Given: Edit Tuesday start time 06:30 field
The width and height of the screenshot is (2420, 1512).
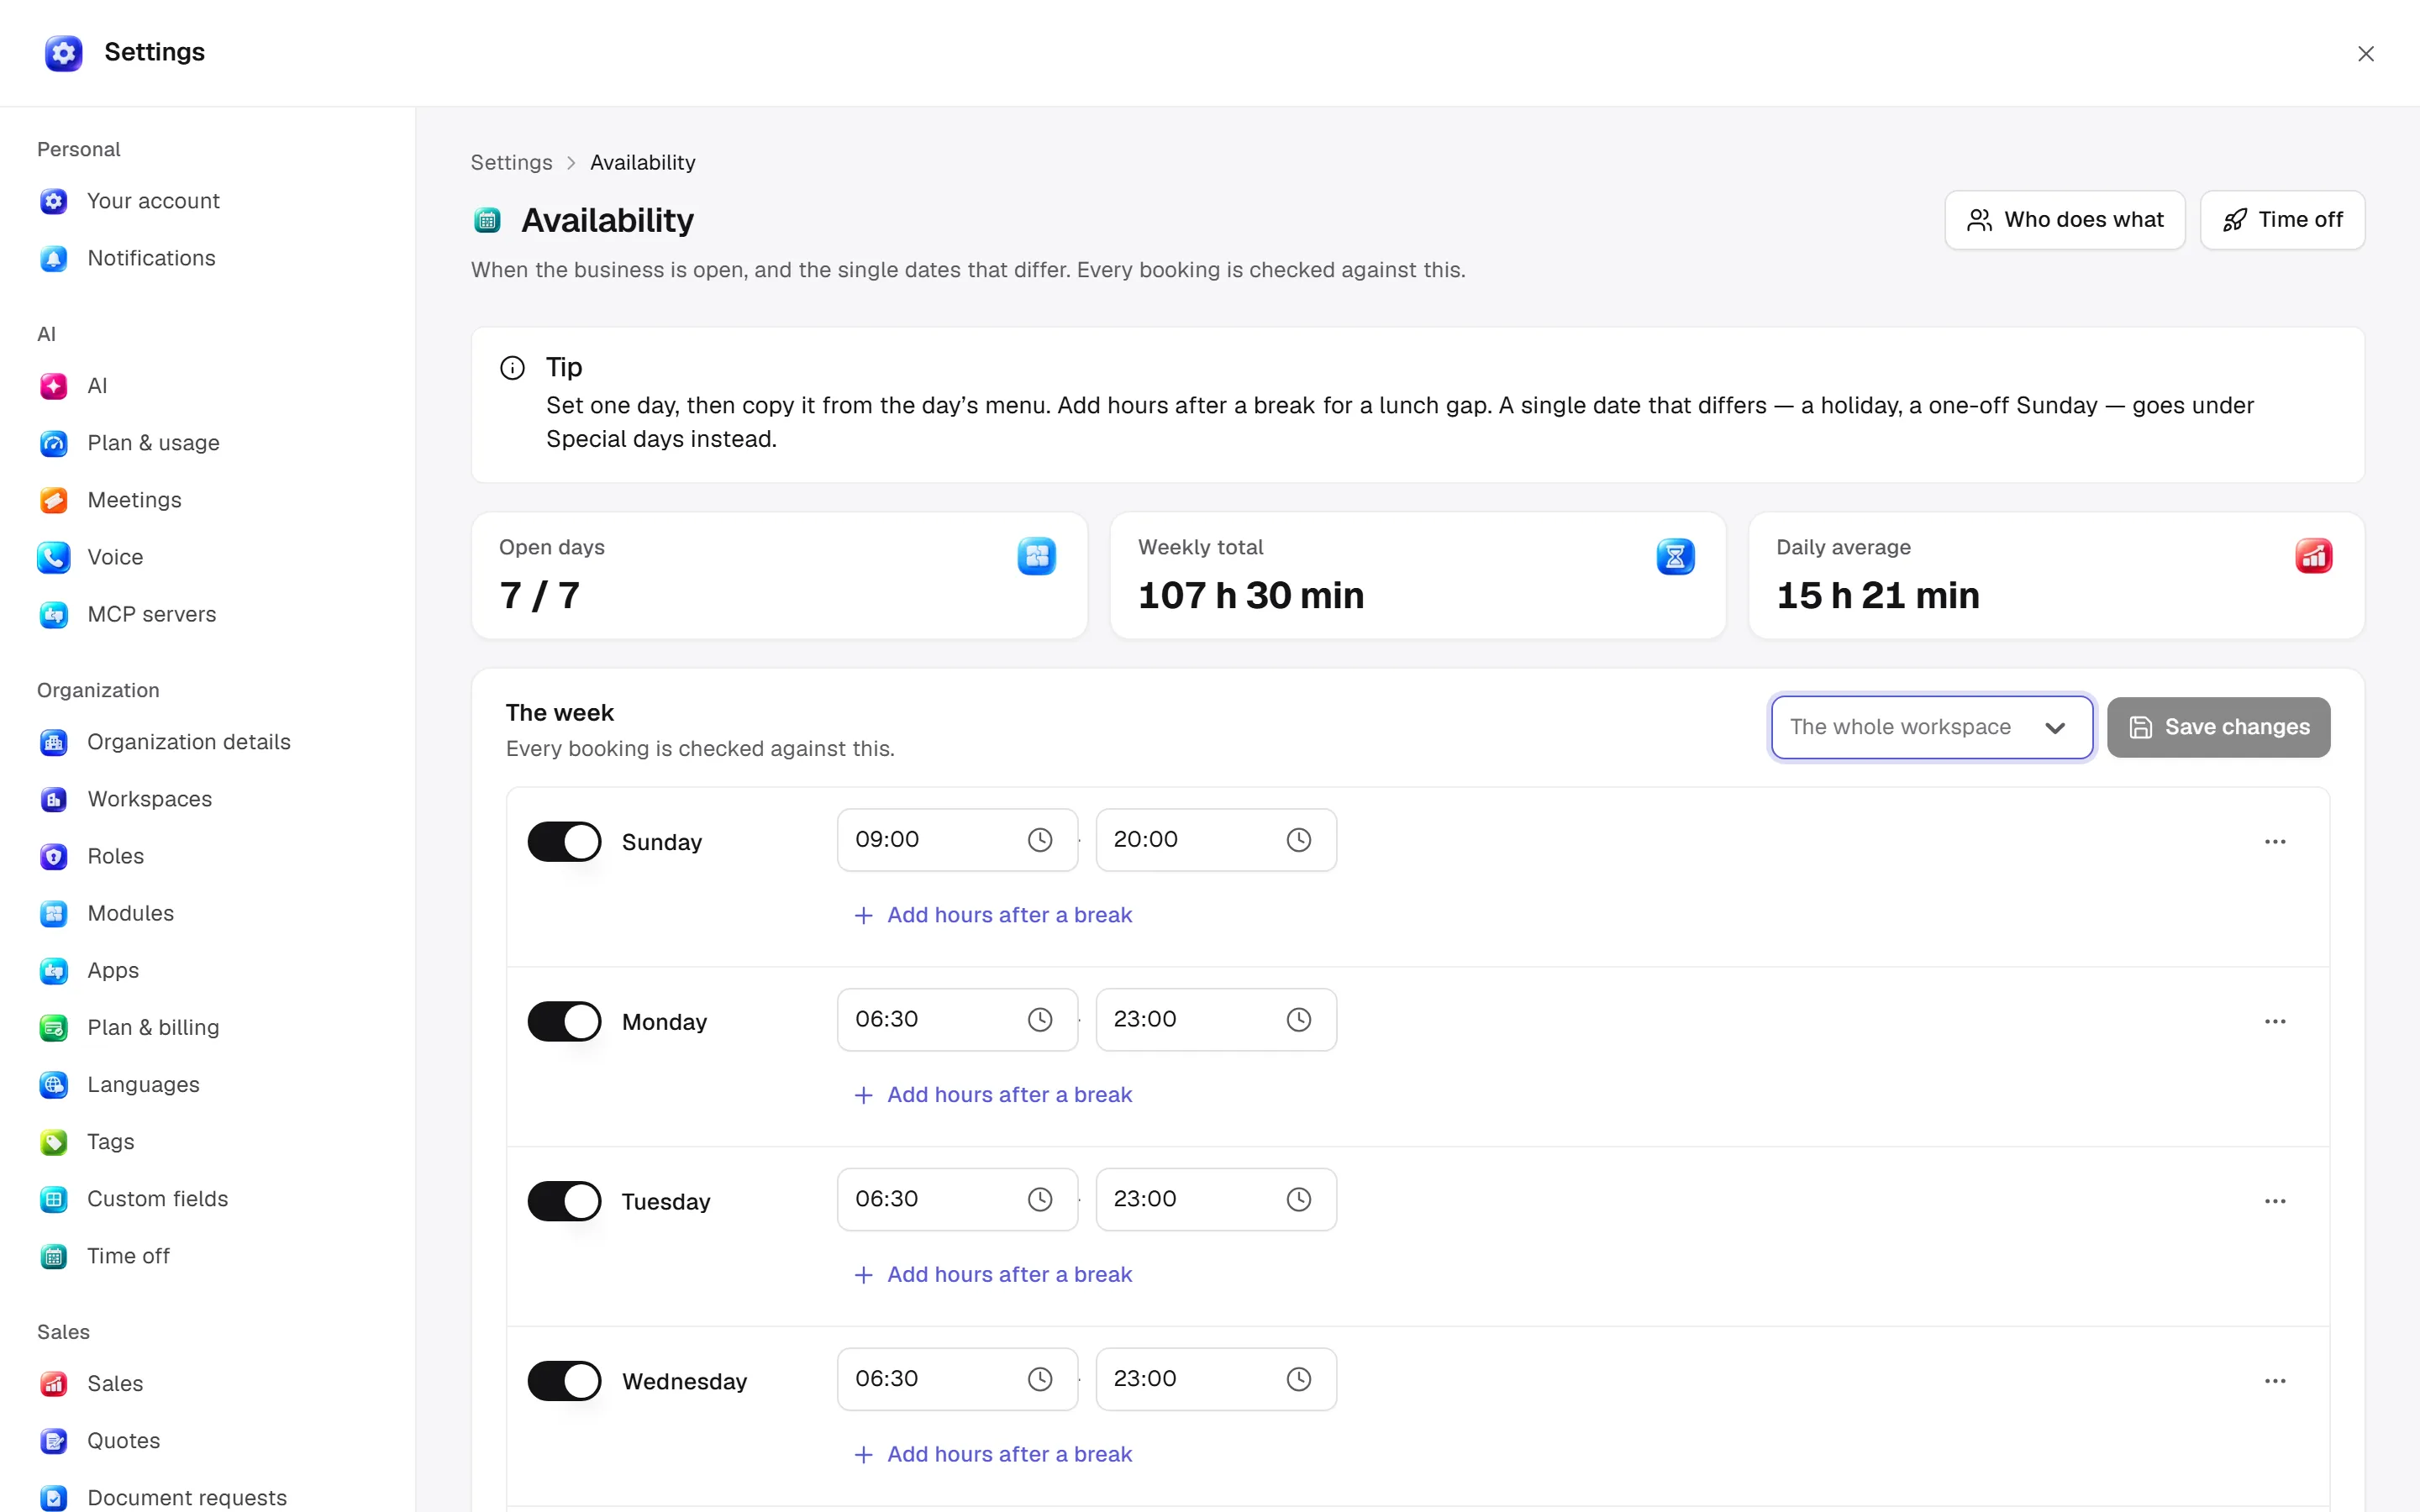Looking at the screenshot, I should point(957,1199).
